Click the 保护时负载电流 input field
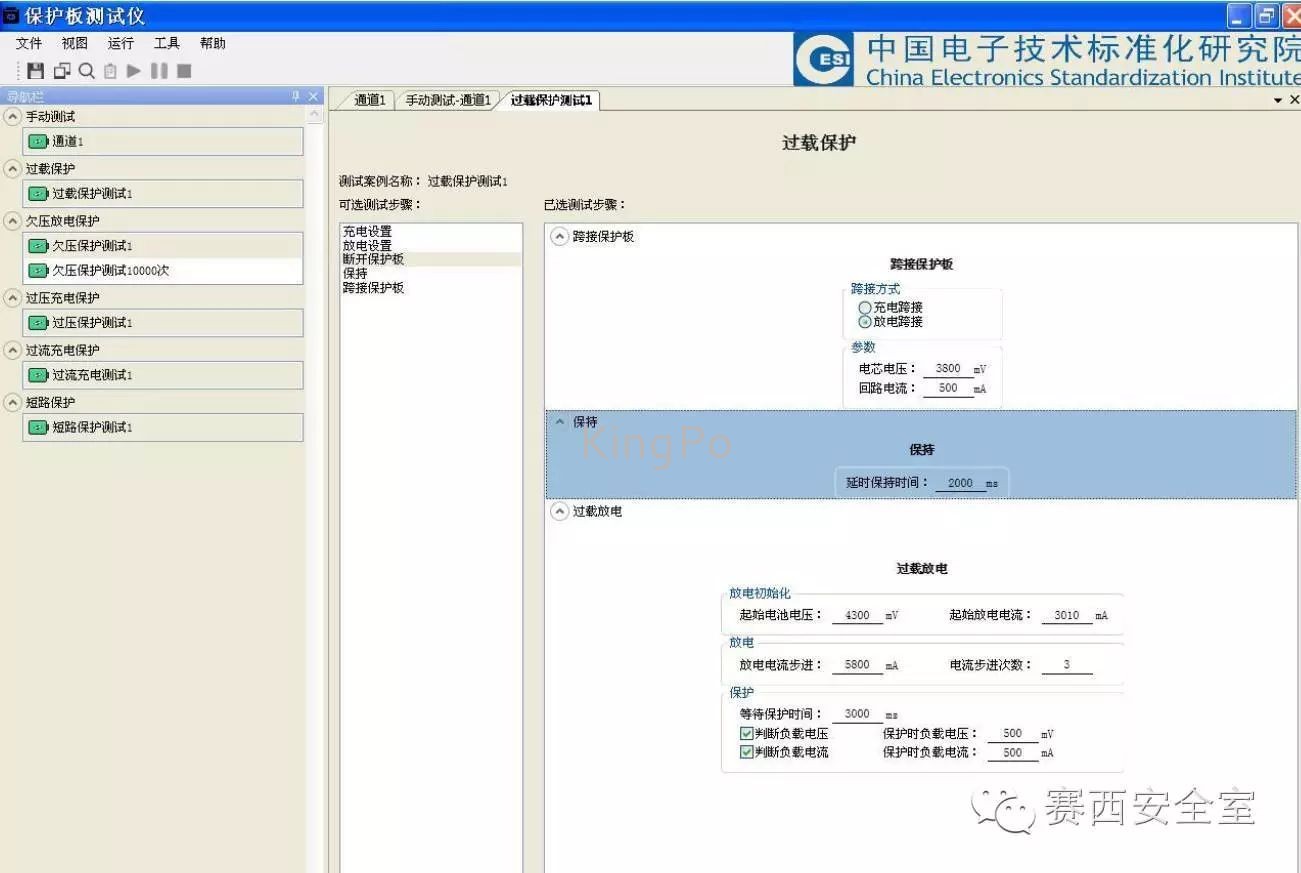Viewport: 1301px width, 873px height. (x=1012, y=753)
